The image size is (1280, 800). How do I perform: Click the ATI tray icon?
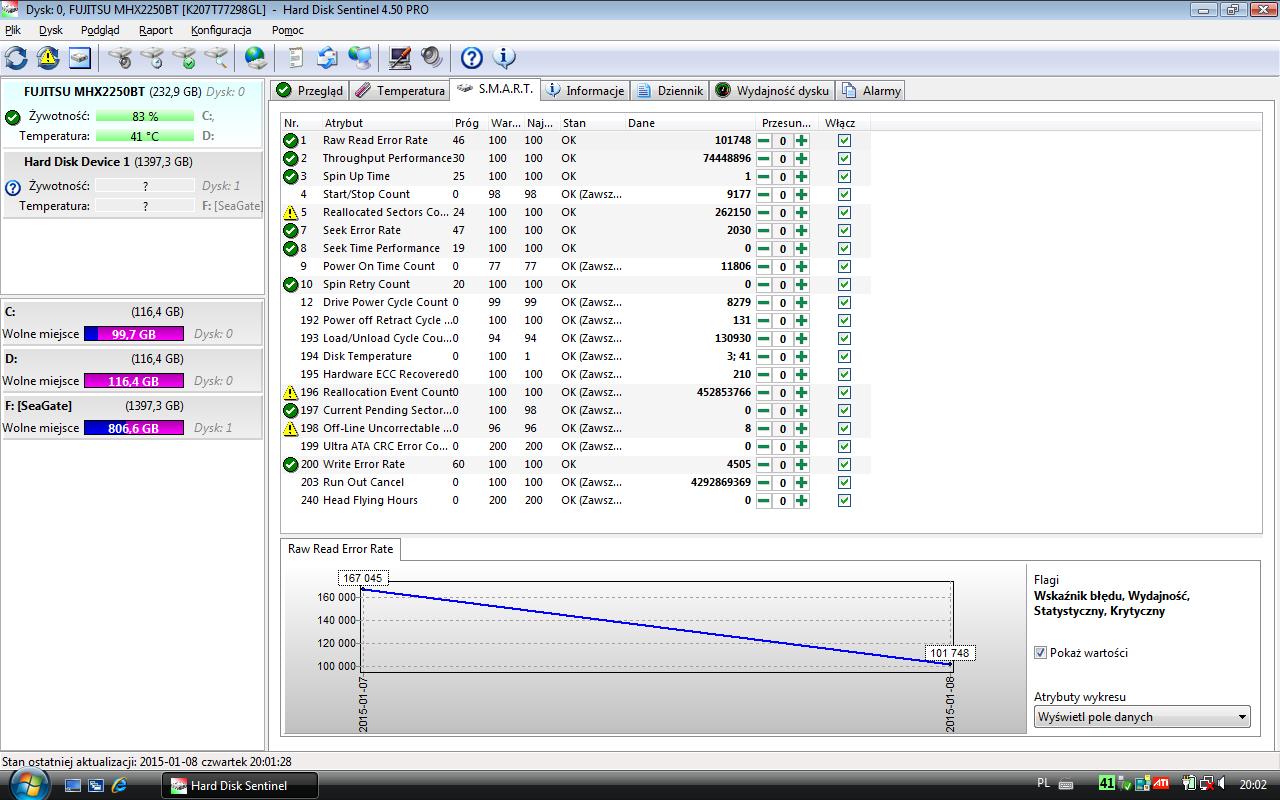point(1162,784)
